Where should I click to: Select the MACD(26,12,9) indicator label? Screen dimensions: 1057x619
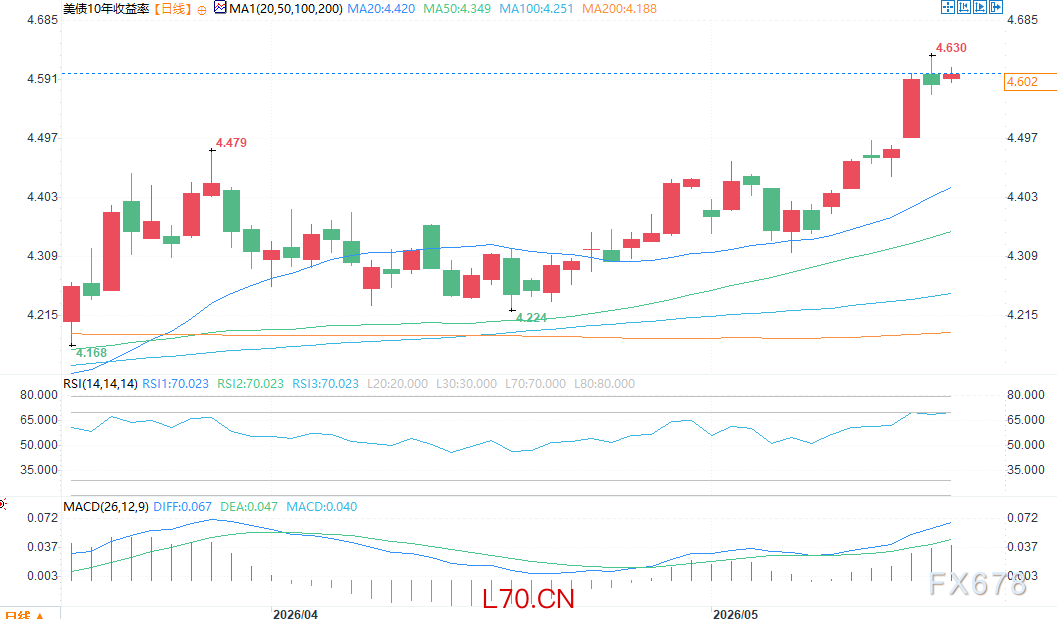106,506
